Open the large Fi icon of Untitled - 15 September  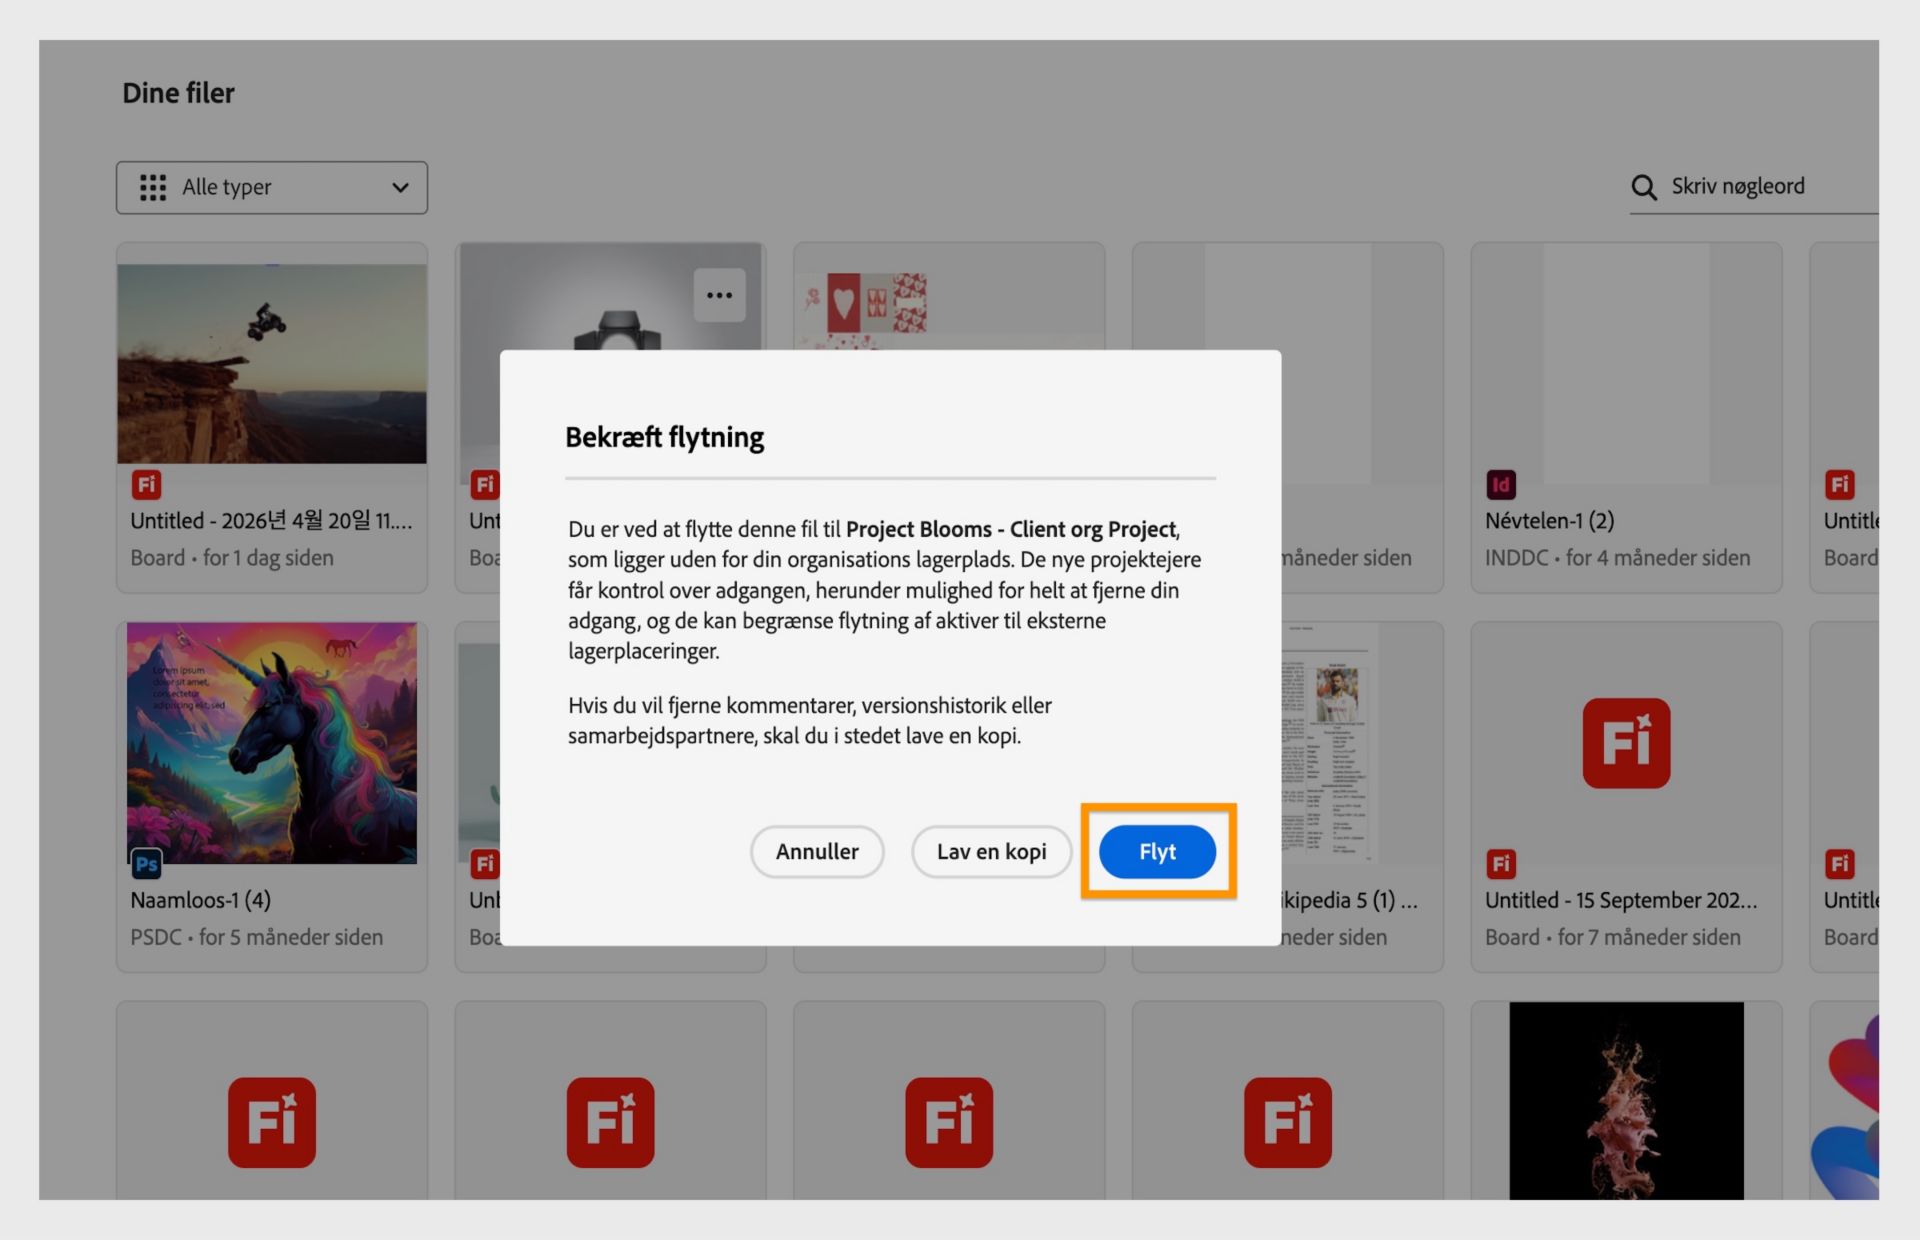click(1626, 743)
